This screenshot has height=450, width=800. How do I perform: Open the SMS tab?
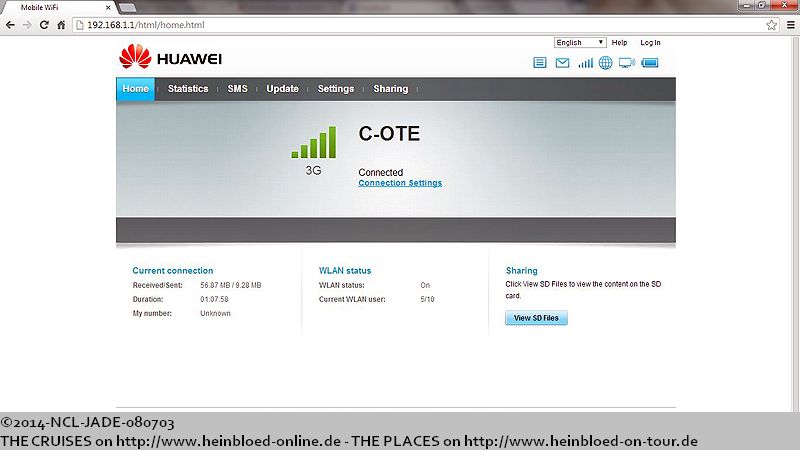point(237,89)
